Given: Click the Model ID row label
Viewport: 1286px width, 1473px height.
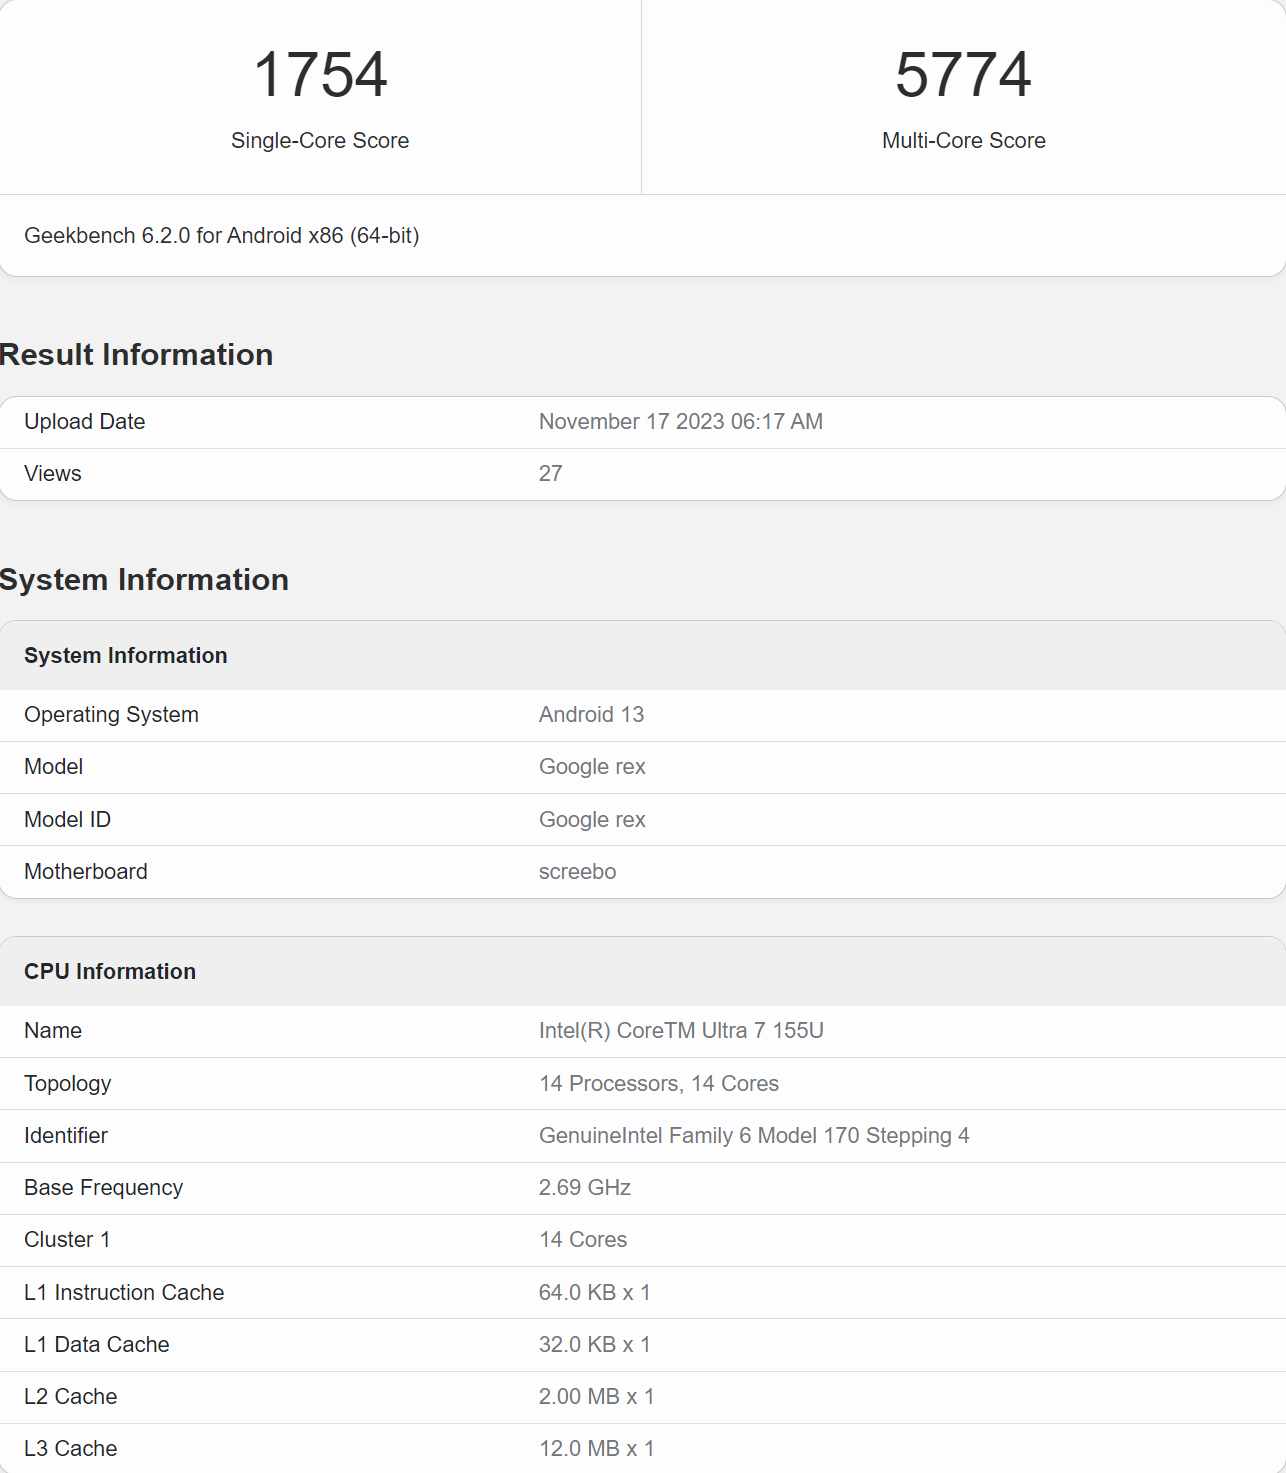Looking at the screenshot, I should tap(67, 820).
